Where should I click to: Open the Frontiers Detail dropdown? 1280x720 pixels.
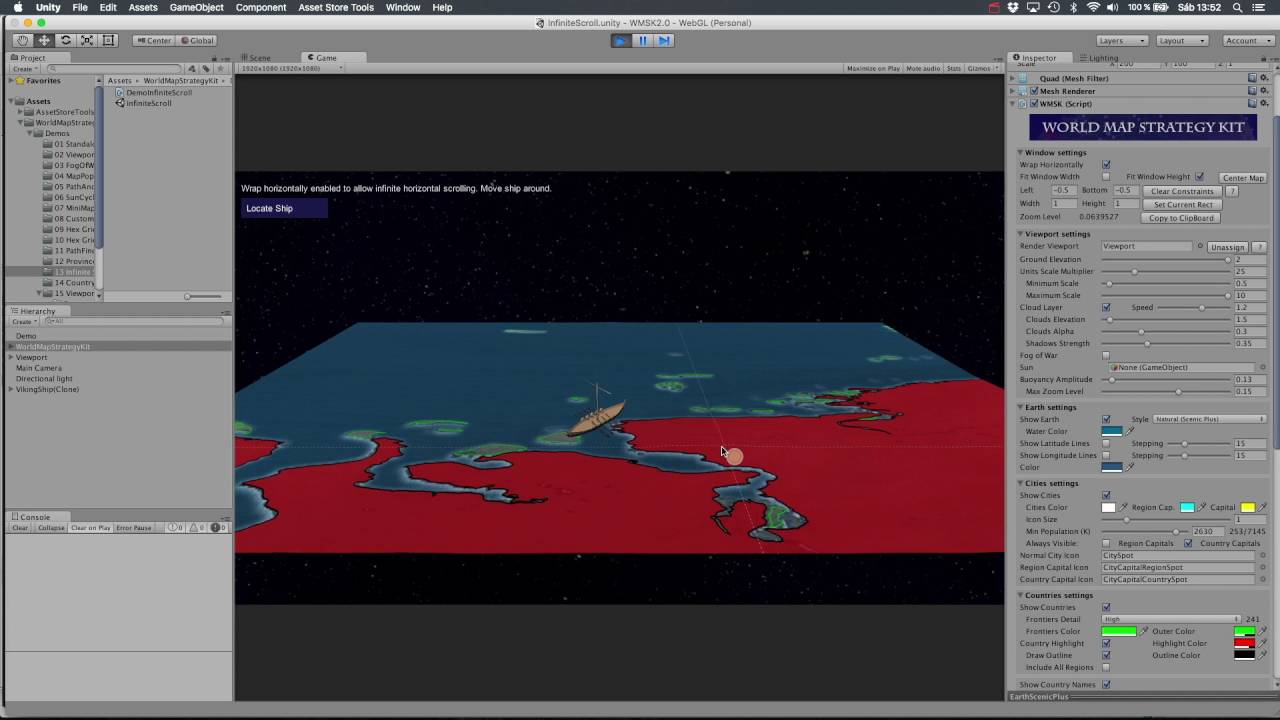pos(1170,620)
